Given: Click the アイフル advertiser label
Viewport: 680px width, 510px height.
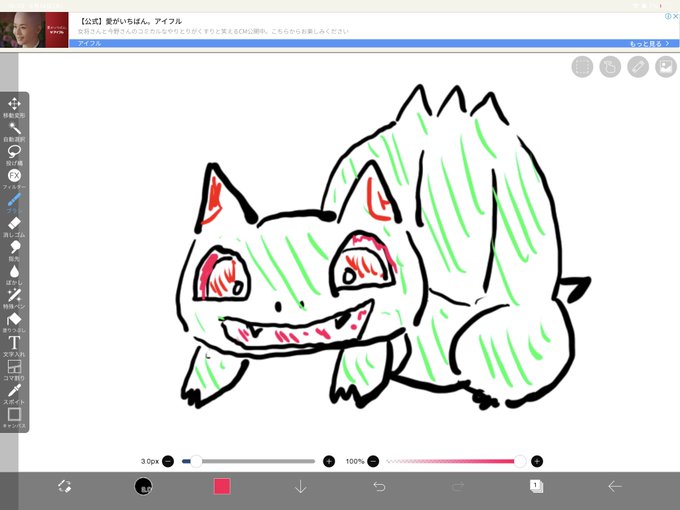Looking at the screenshot, I should pyautogui.click(x=89, y=43).
